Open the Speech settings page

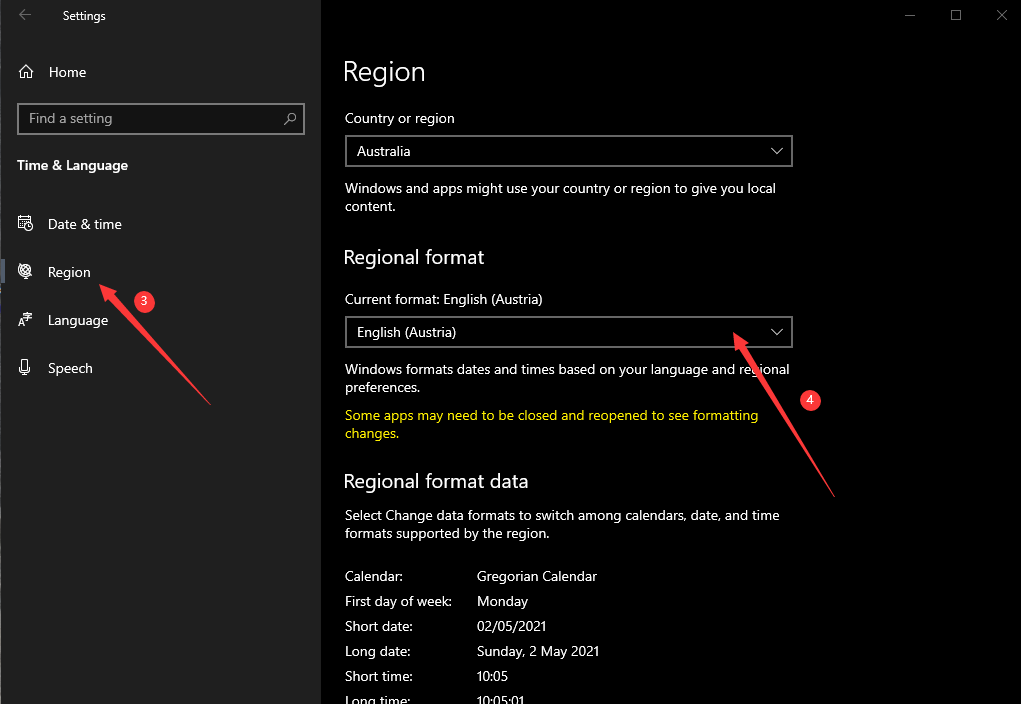click(x=70, y=368)
